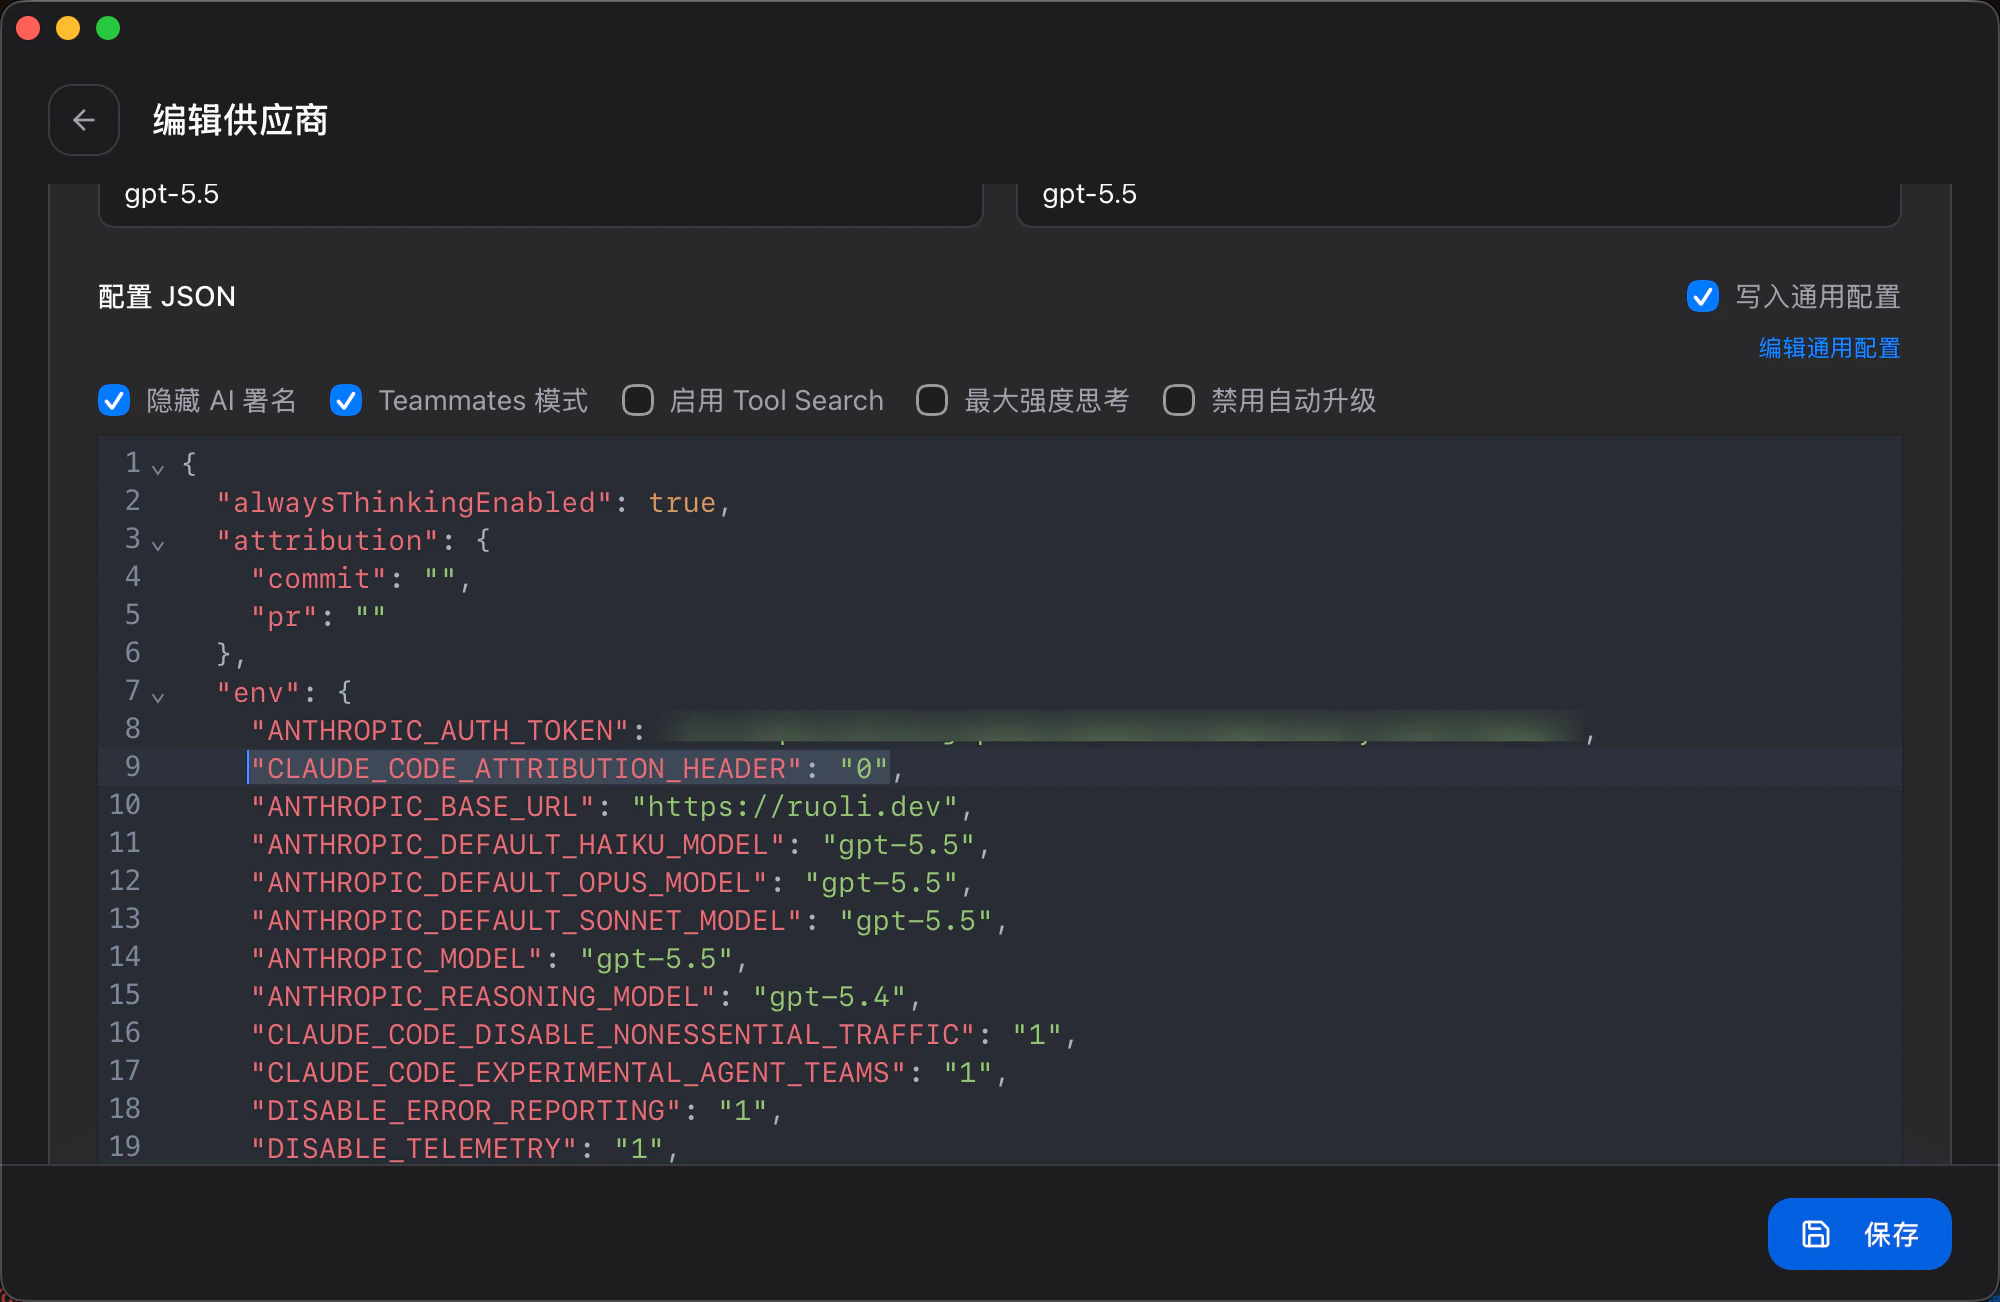Click line number 15 in gutter
The width and height of the screenshot is (2000, 1302).
tap(125, 994)
